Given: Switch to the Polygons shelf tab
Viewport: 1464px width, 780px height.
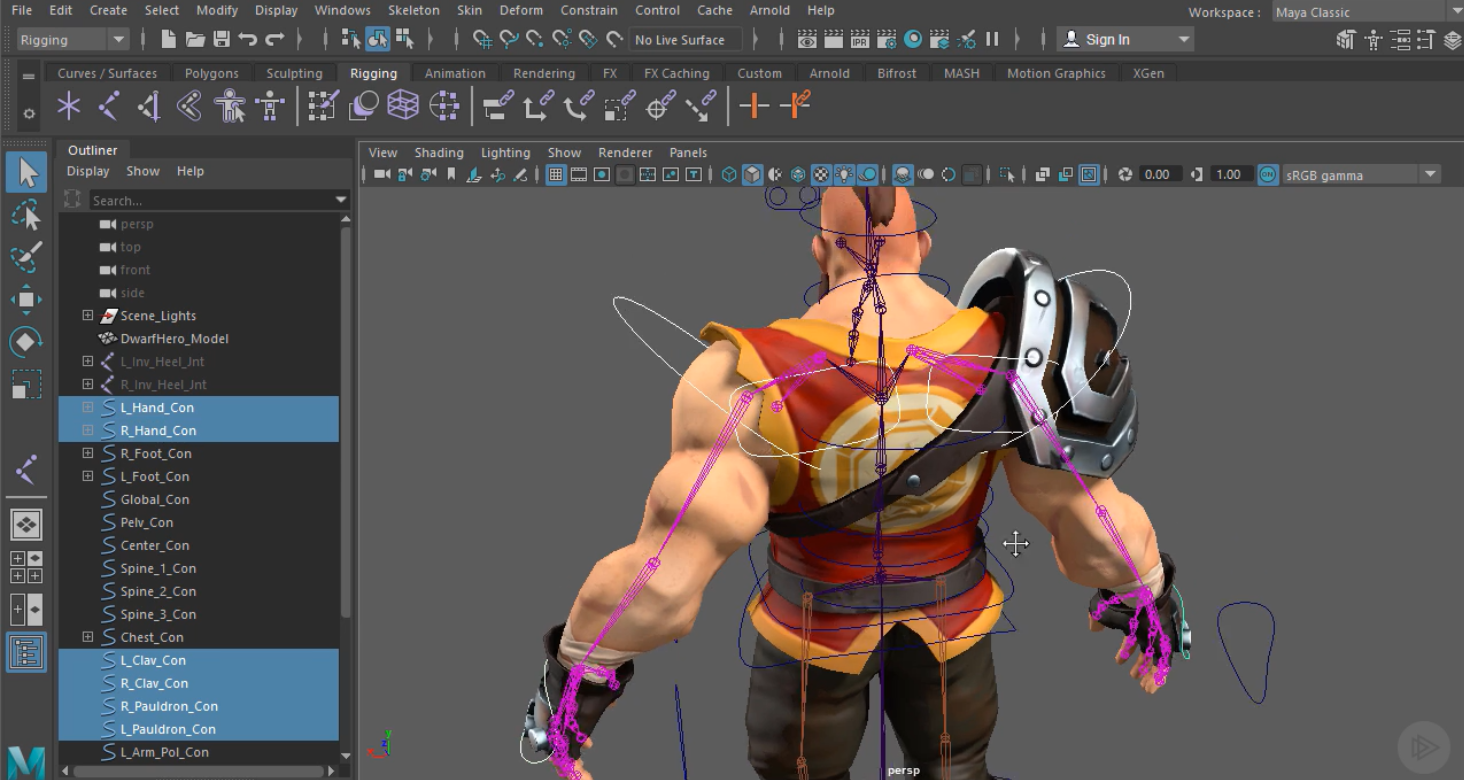Looking at the screenshot, I should pos(212,73).
